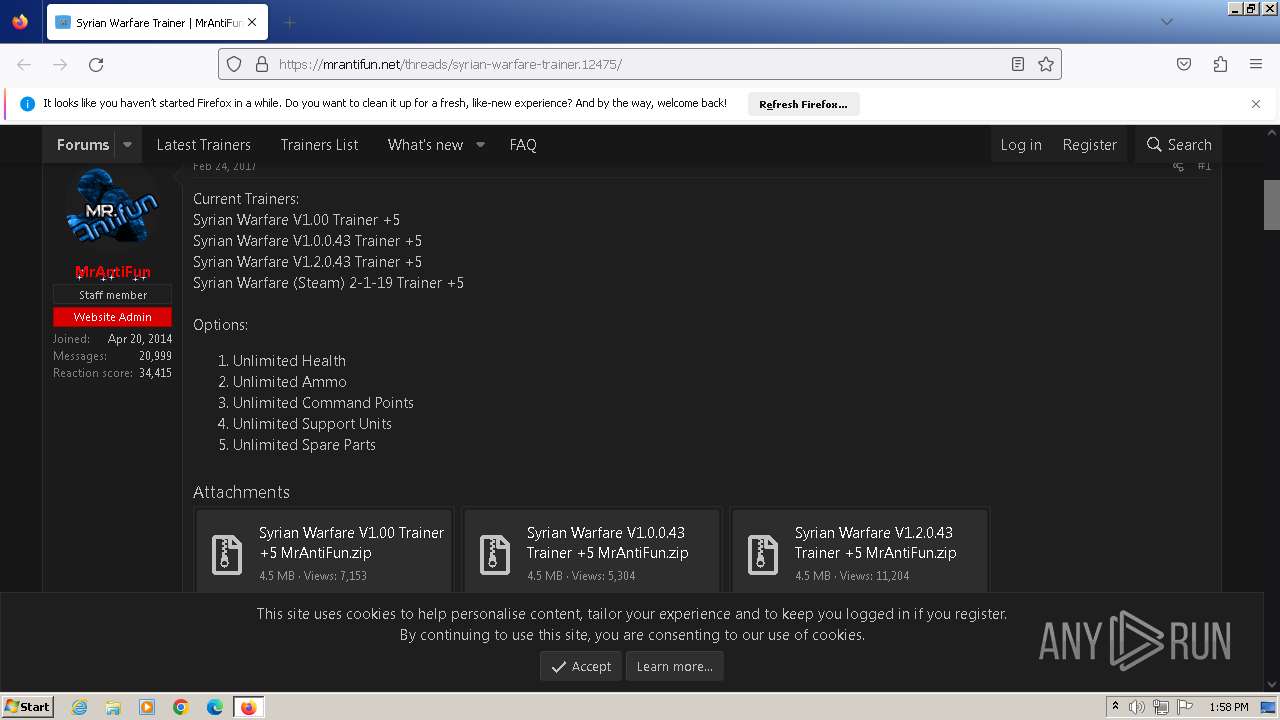Open the Firefox hamburger application menu
The width and height of the screenshot is (1280, 720).
point(1256,64)
